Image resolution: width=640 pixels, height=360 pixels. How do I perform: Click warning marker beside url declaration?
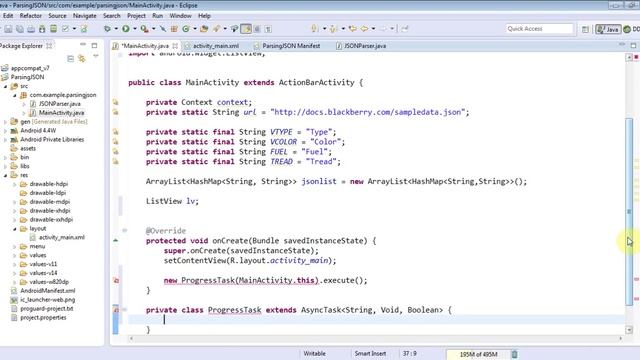[x=116, y=112]
